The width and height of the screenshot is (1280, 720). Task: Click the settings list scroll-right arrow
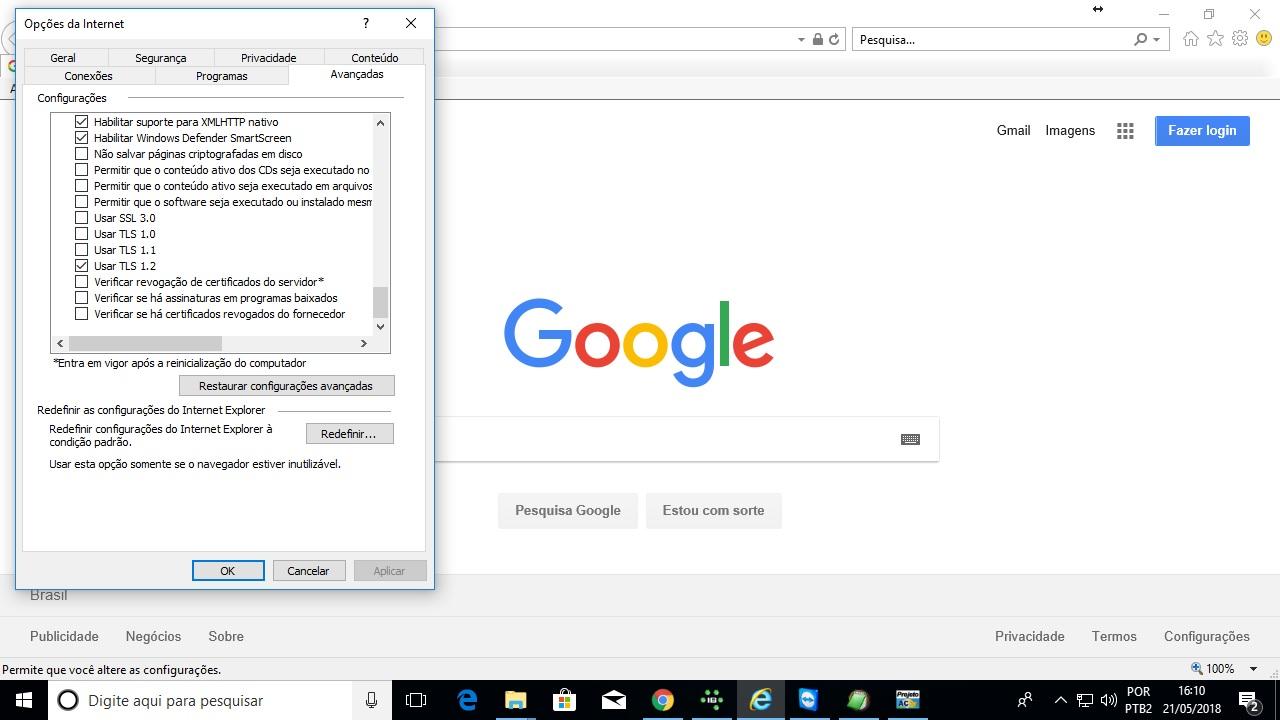click(x=364, y=343)
